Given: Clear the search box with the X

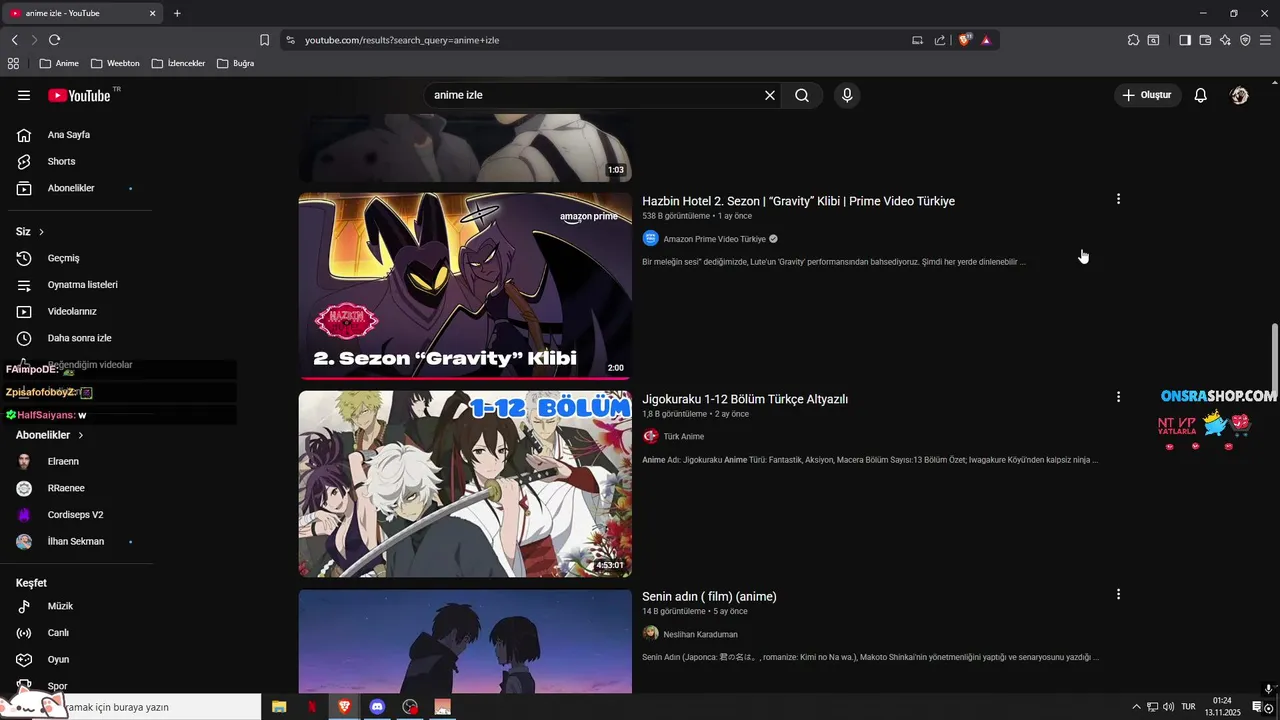Looking at the screenshot, I should coord(770,95).
